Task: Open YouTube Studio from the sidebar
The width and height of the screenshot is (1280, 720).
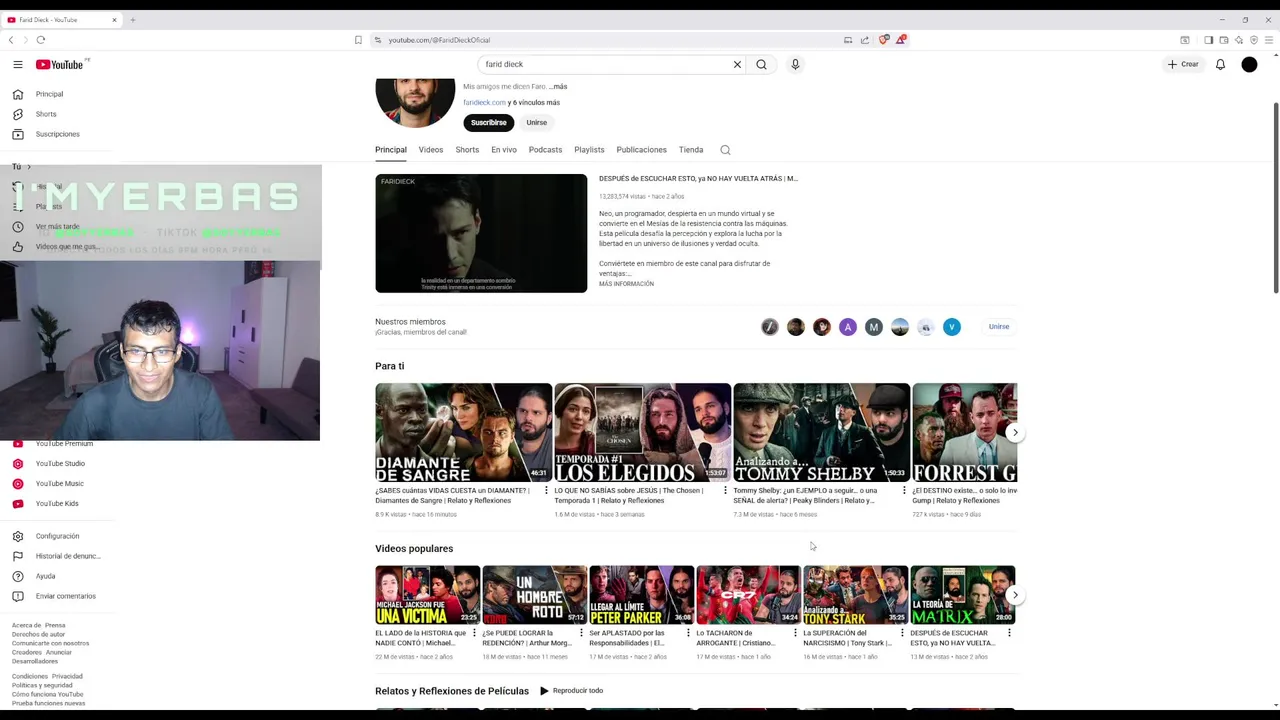Action: (x=60, y=464)
